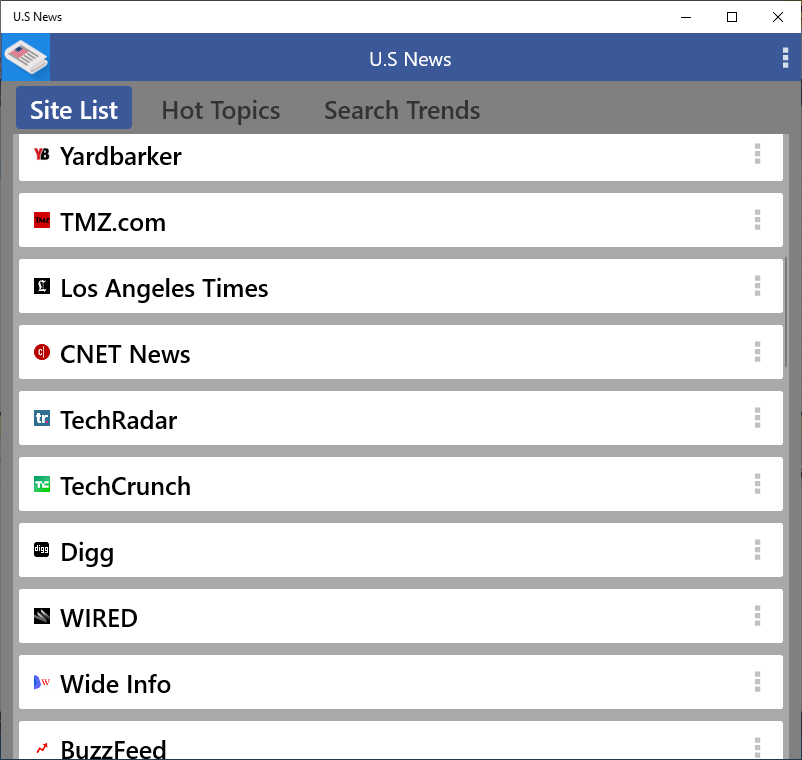Screen dimensions: 802x760
Task: Open the TechRadar site
Action: [x=400, y=418]
